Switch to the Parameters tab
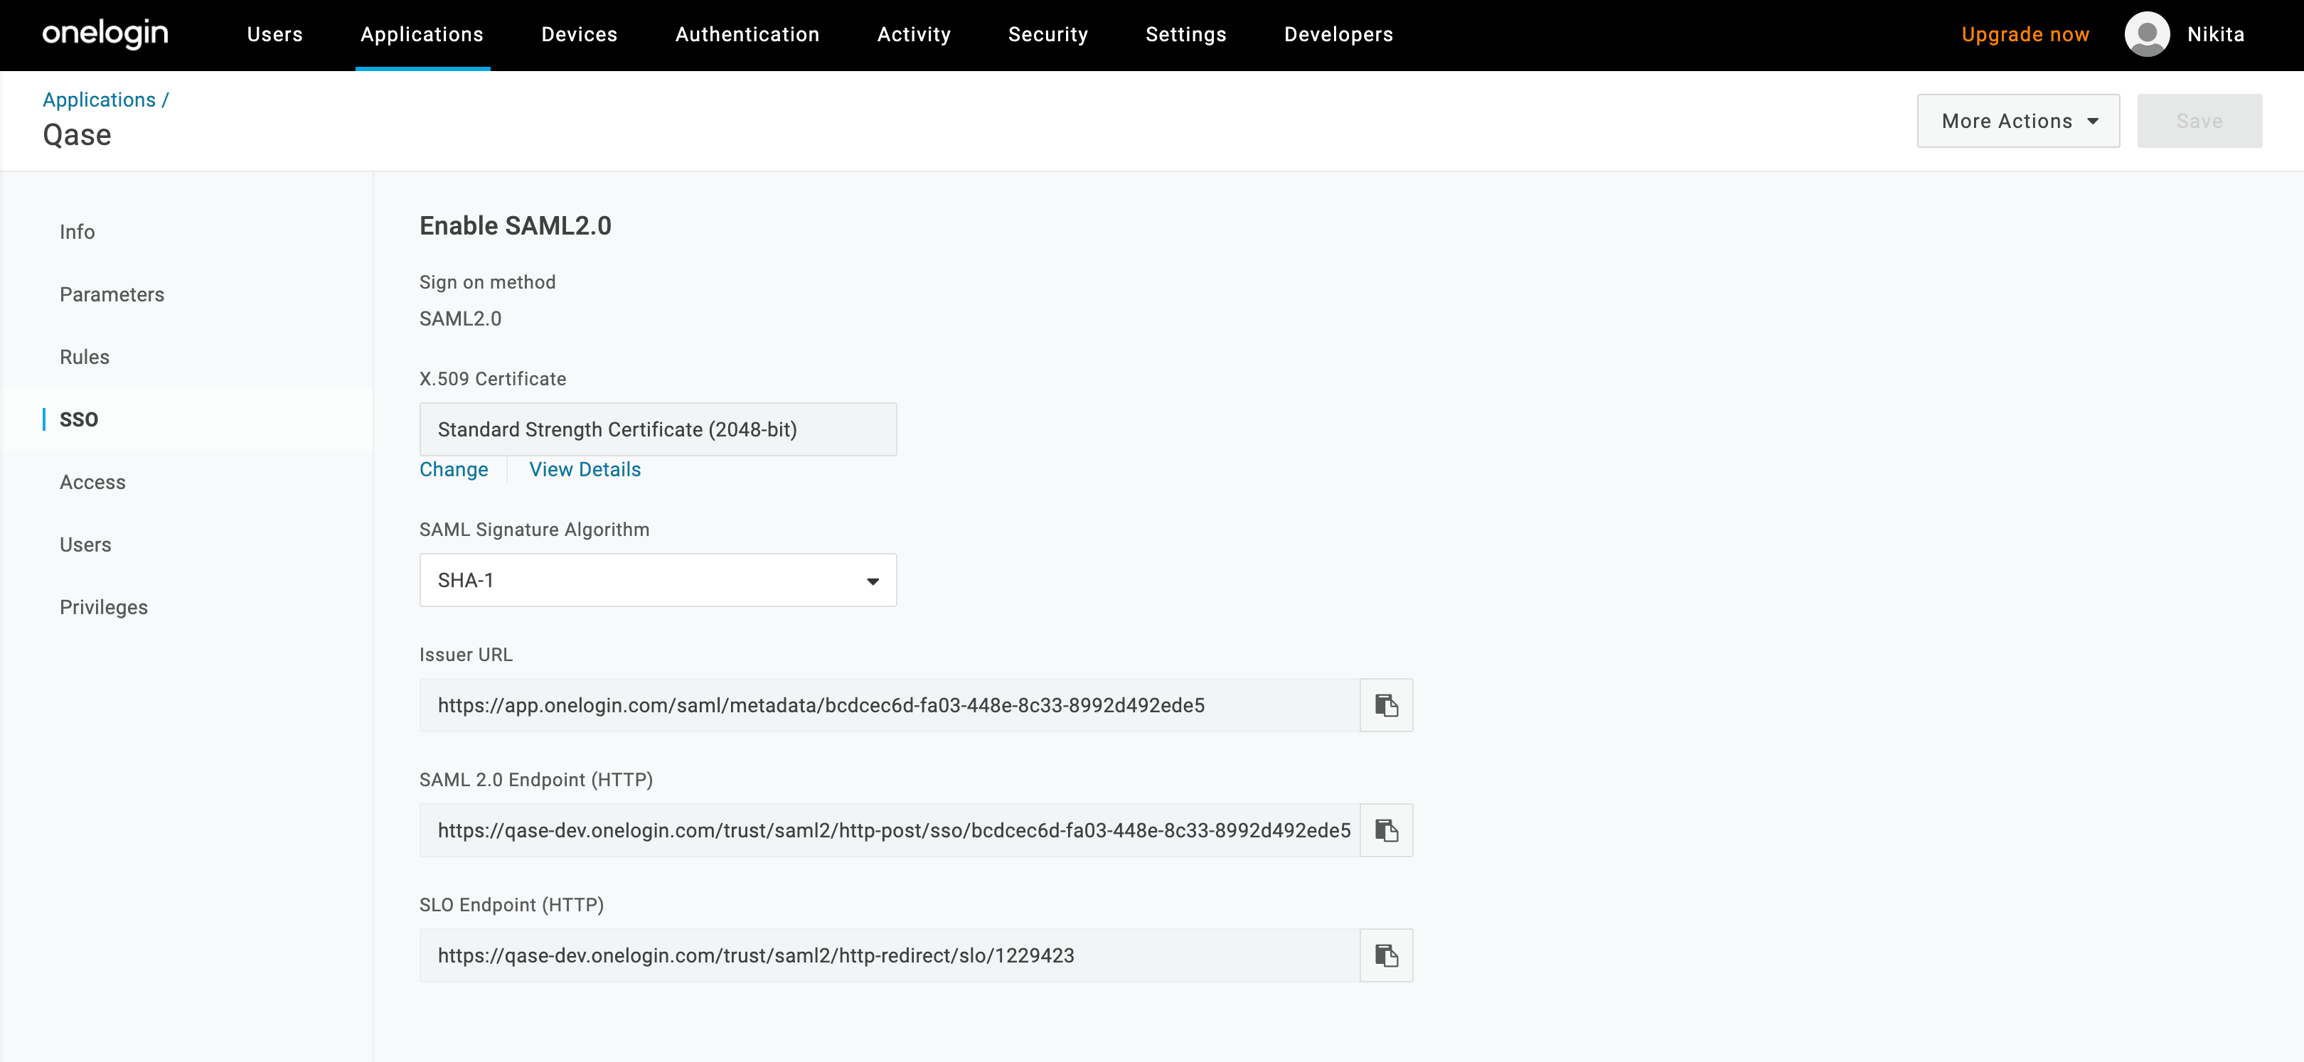 click(112, 294)
